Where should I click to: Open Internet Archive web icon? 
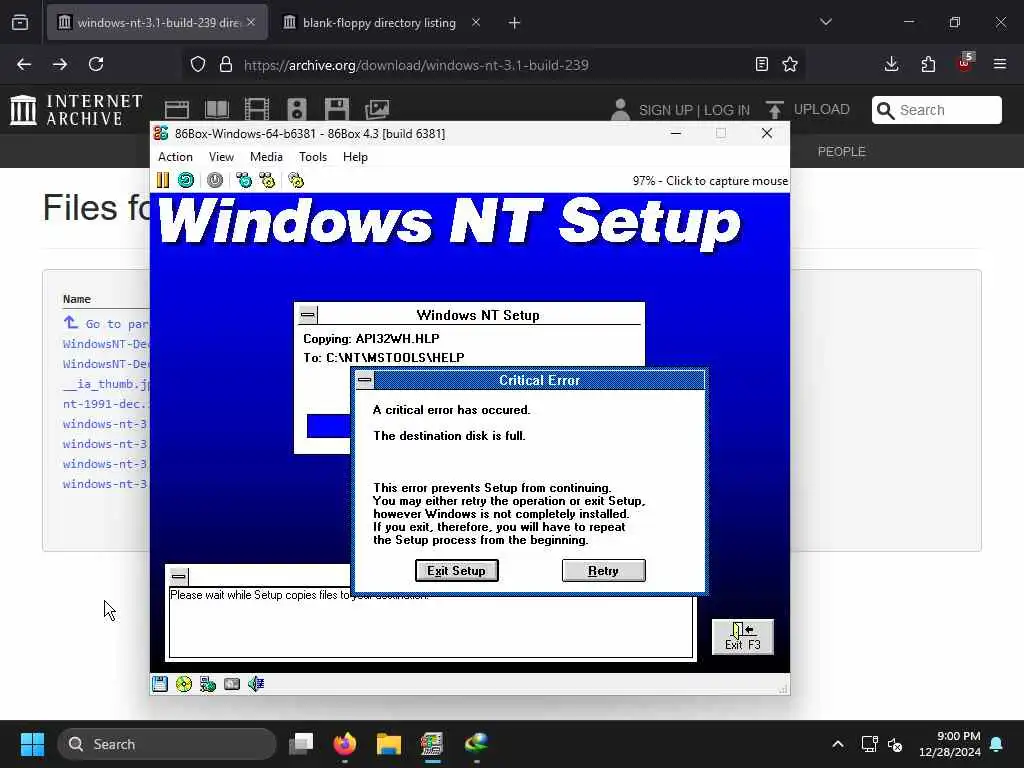click(176, 110)
